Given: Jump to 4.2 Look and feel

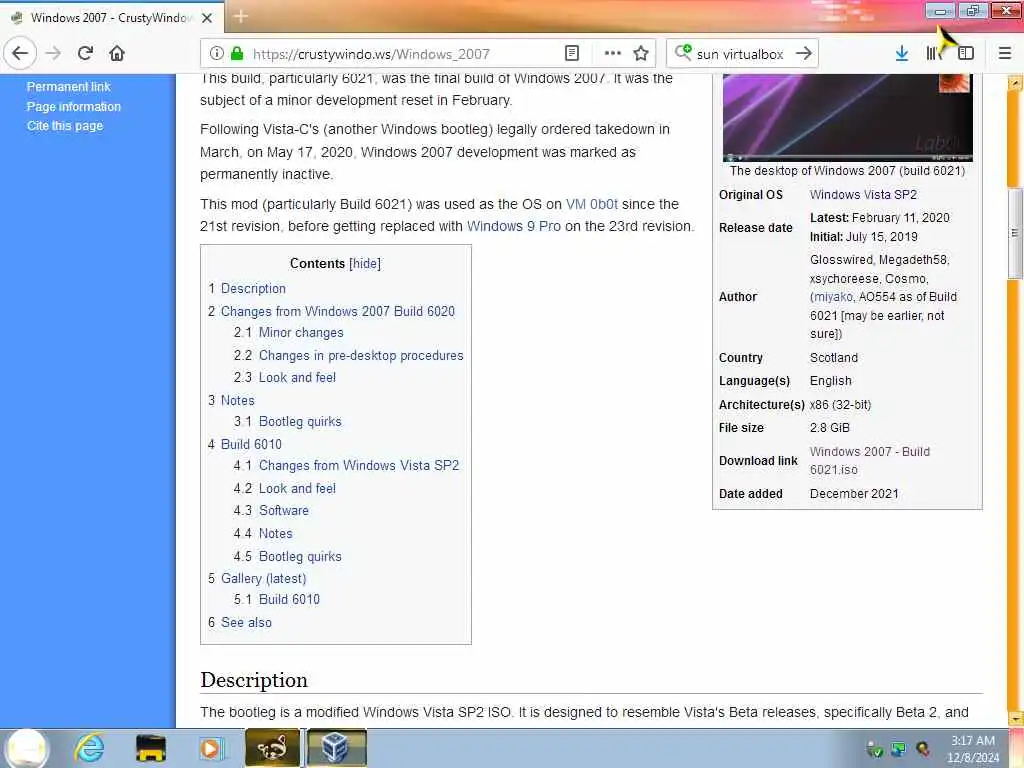Looking at the screenshot, I should [x=285, y=488].
